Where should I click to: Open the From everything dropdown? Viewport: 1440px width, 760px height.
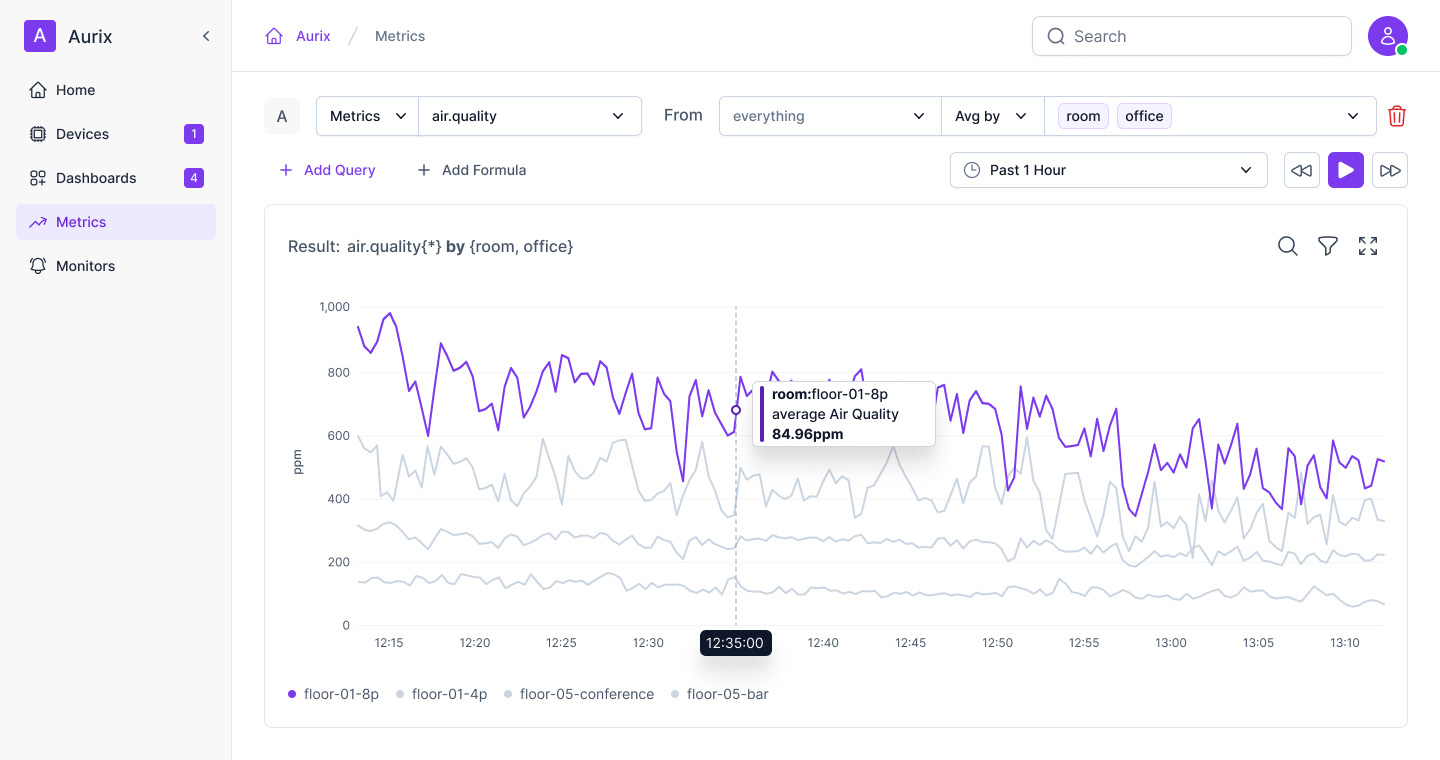click(x=830, y=116)
